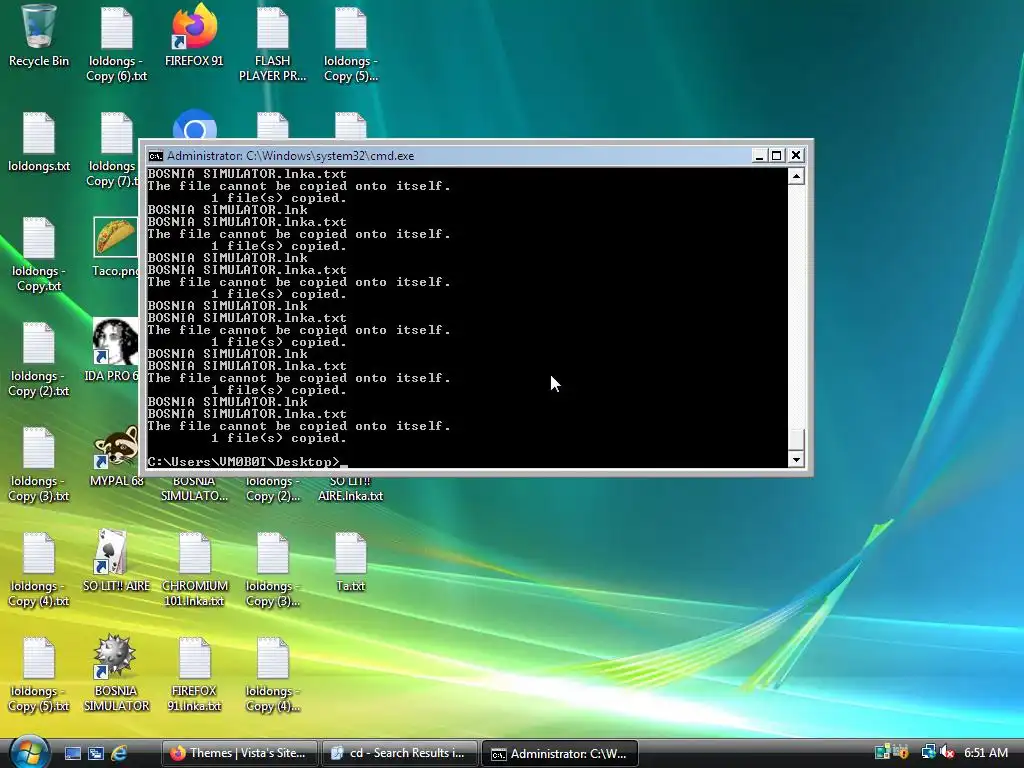Open the cmd.exe title bar system icon
1024x768 pixels.
155,155
